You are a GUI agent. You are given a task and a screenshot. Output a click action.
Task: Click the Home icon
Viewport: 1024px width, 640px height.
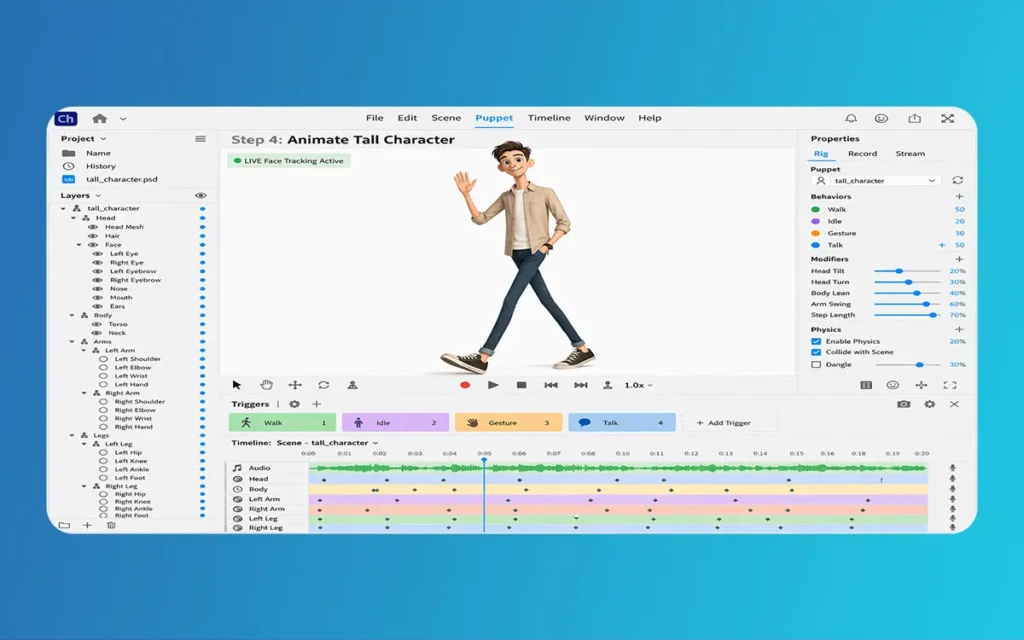coord(100,118)
